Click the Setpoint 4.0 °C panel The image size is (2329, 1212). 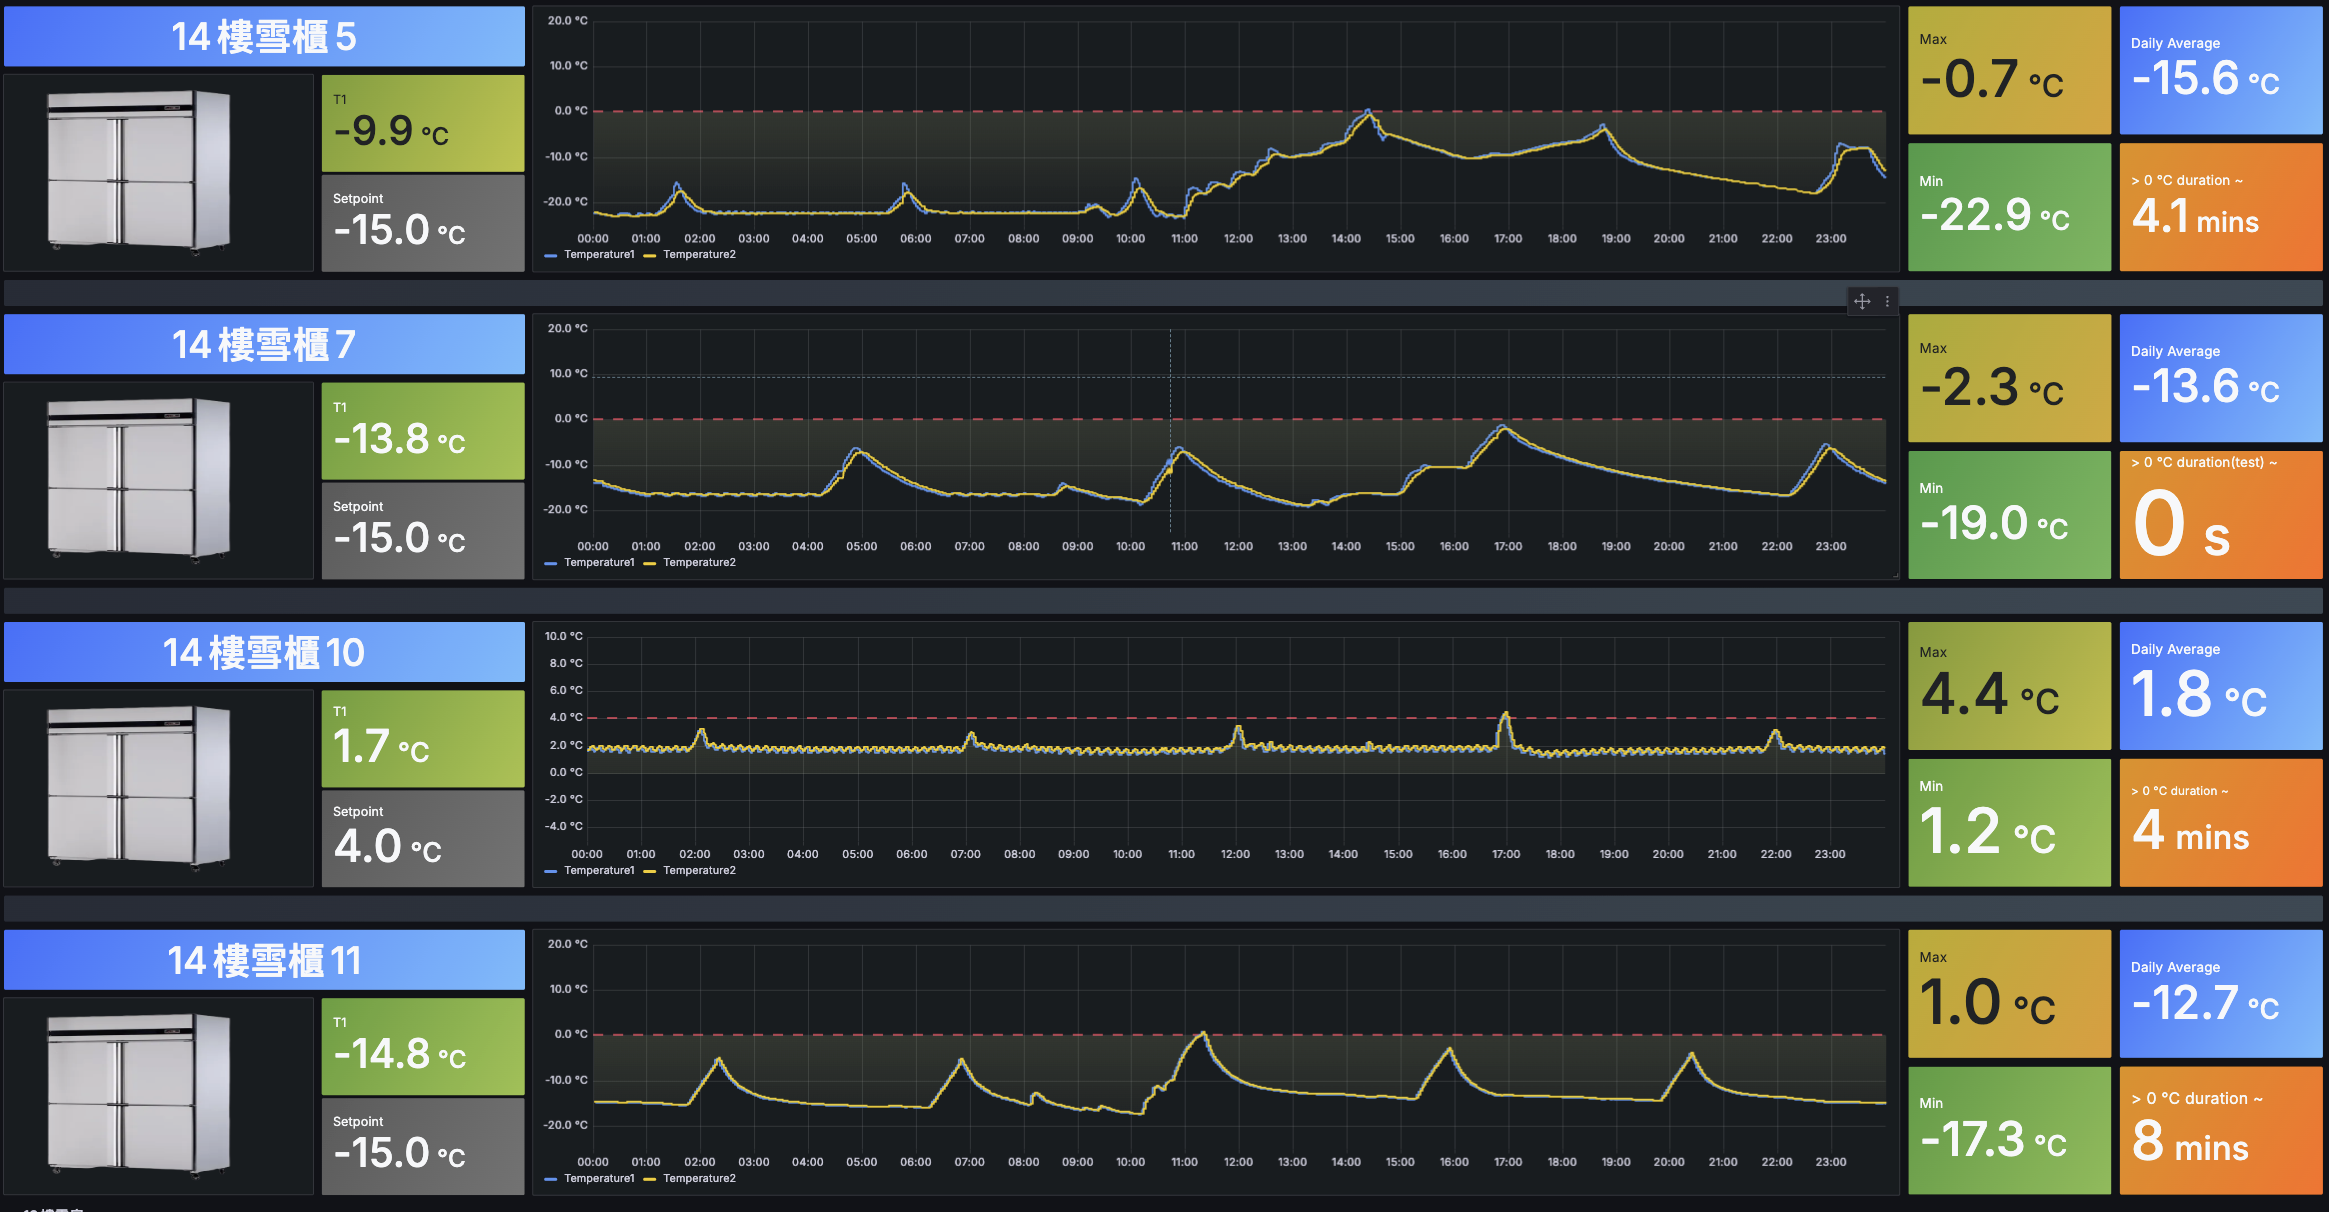pyautogui.click(x=423, y=839)
